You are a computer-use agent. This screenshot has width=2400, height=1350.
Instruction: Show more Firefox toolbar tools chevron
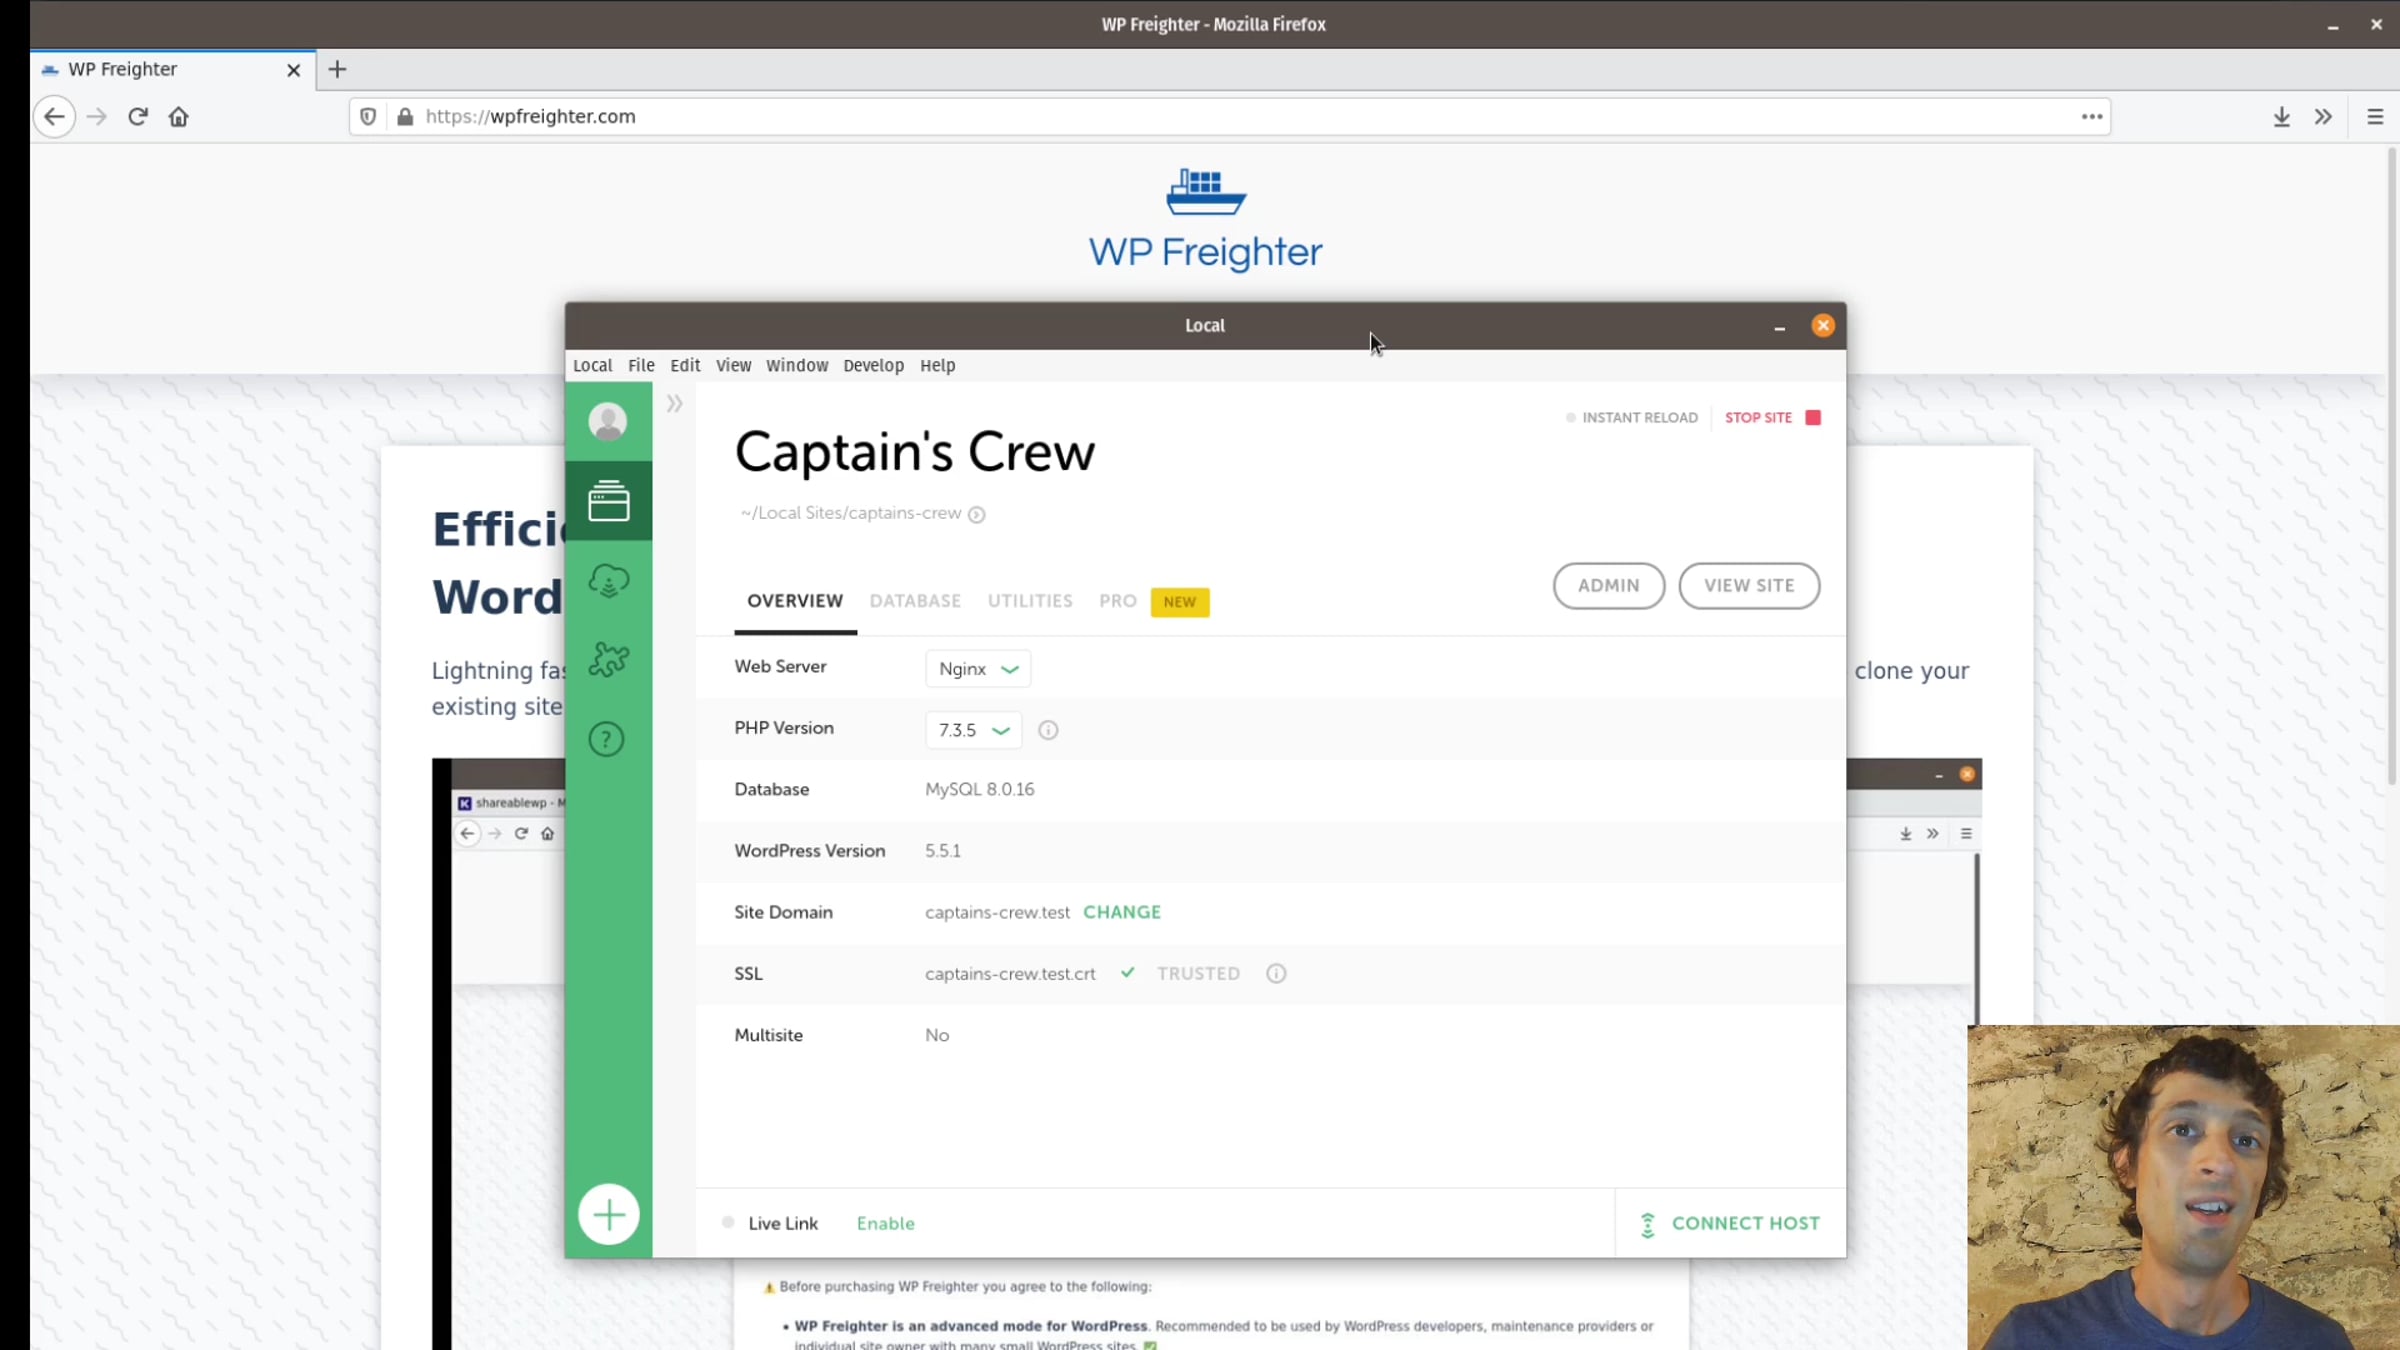[x=2323, y=116]
